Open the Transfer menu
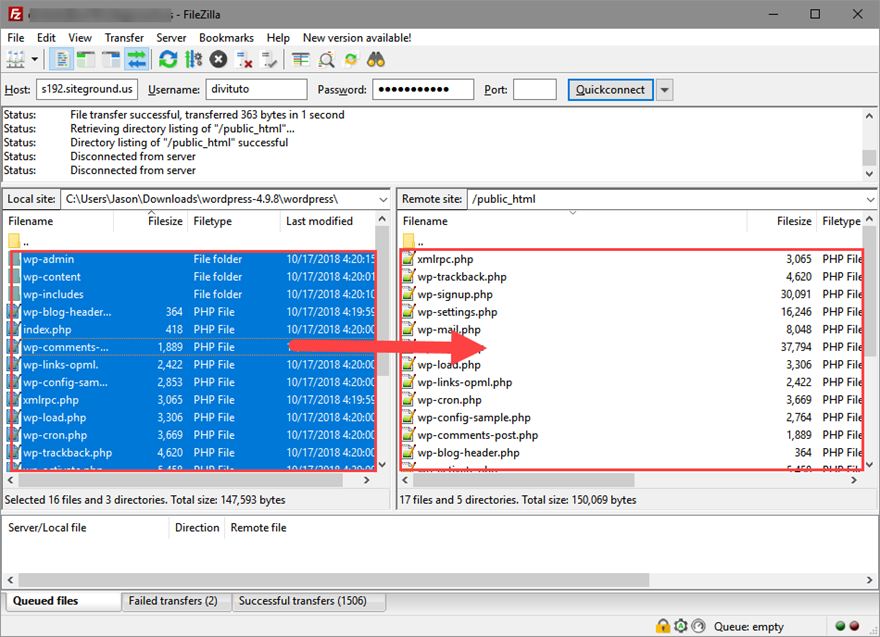 pos(124,37)
